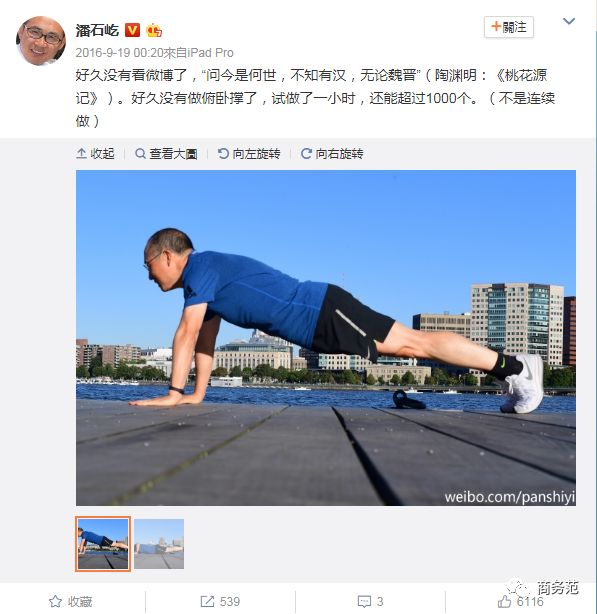Expand the post options chevron menu
This screenshot has height=614, width=597.
tap(569, 21)
